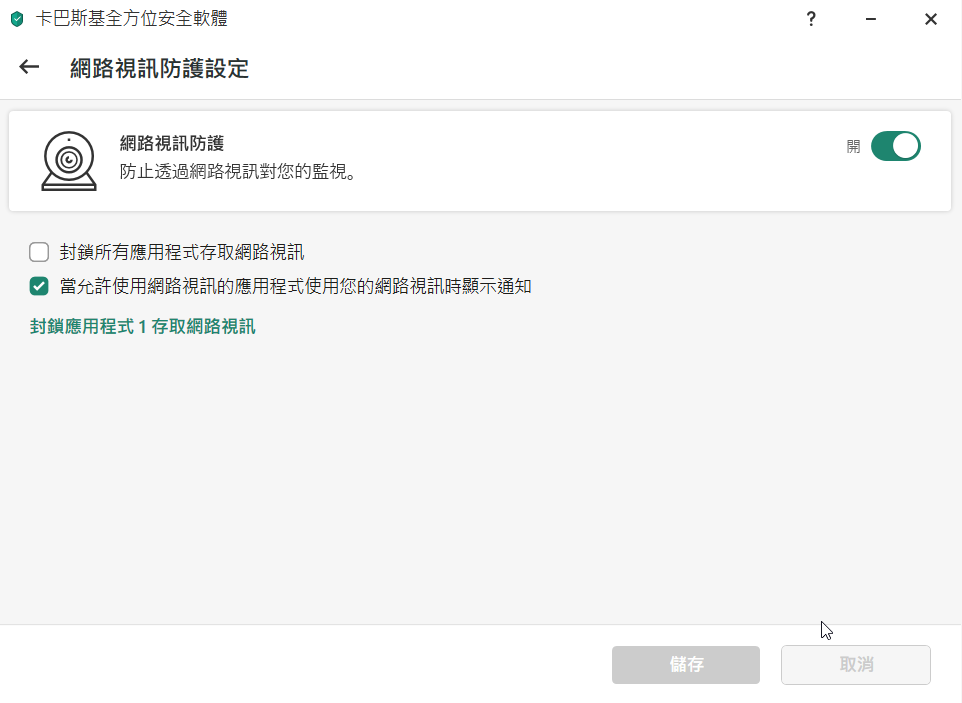Click the webcam icon in the protection card

click(69, 161)
